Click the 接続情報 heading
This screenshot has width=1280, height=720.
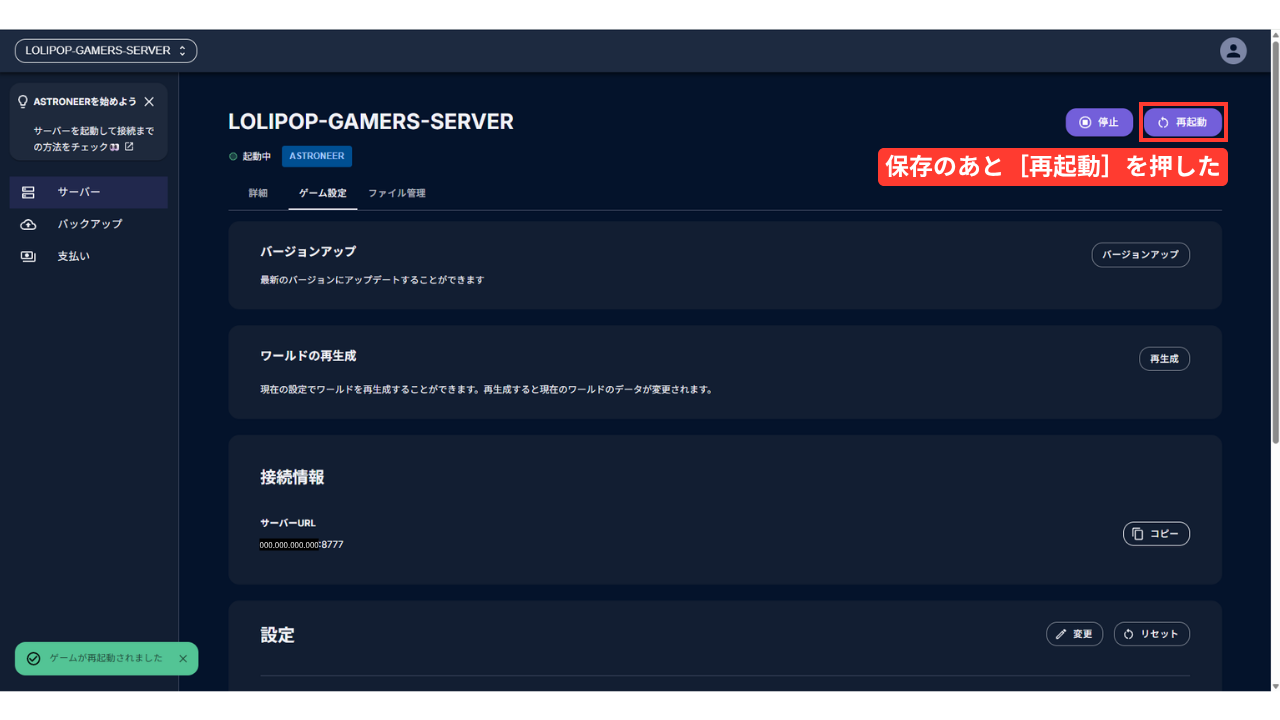pos(292,478)
